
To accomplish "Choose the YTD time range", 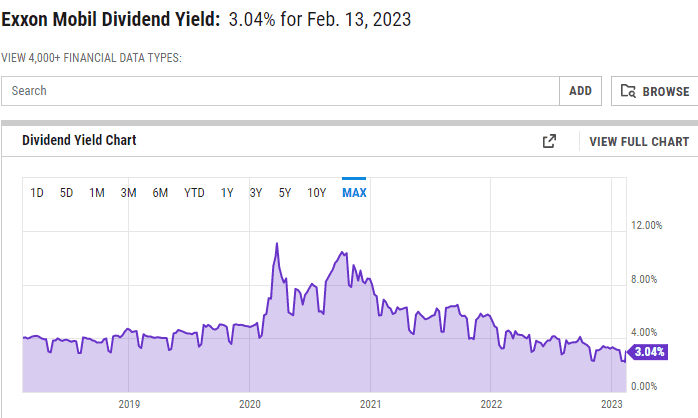I will [x=194, y=193].
